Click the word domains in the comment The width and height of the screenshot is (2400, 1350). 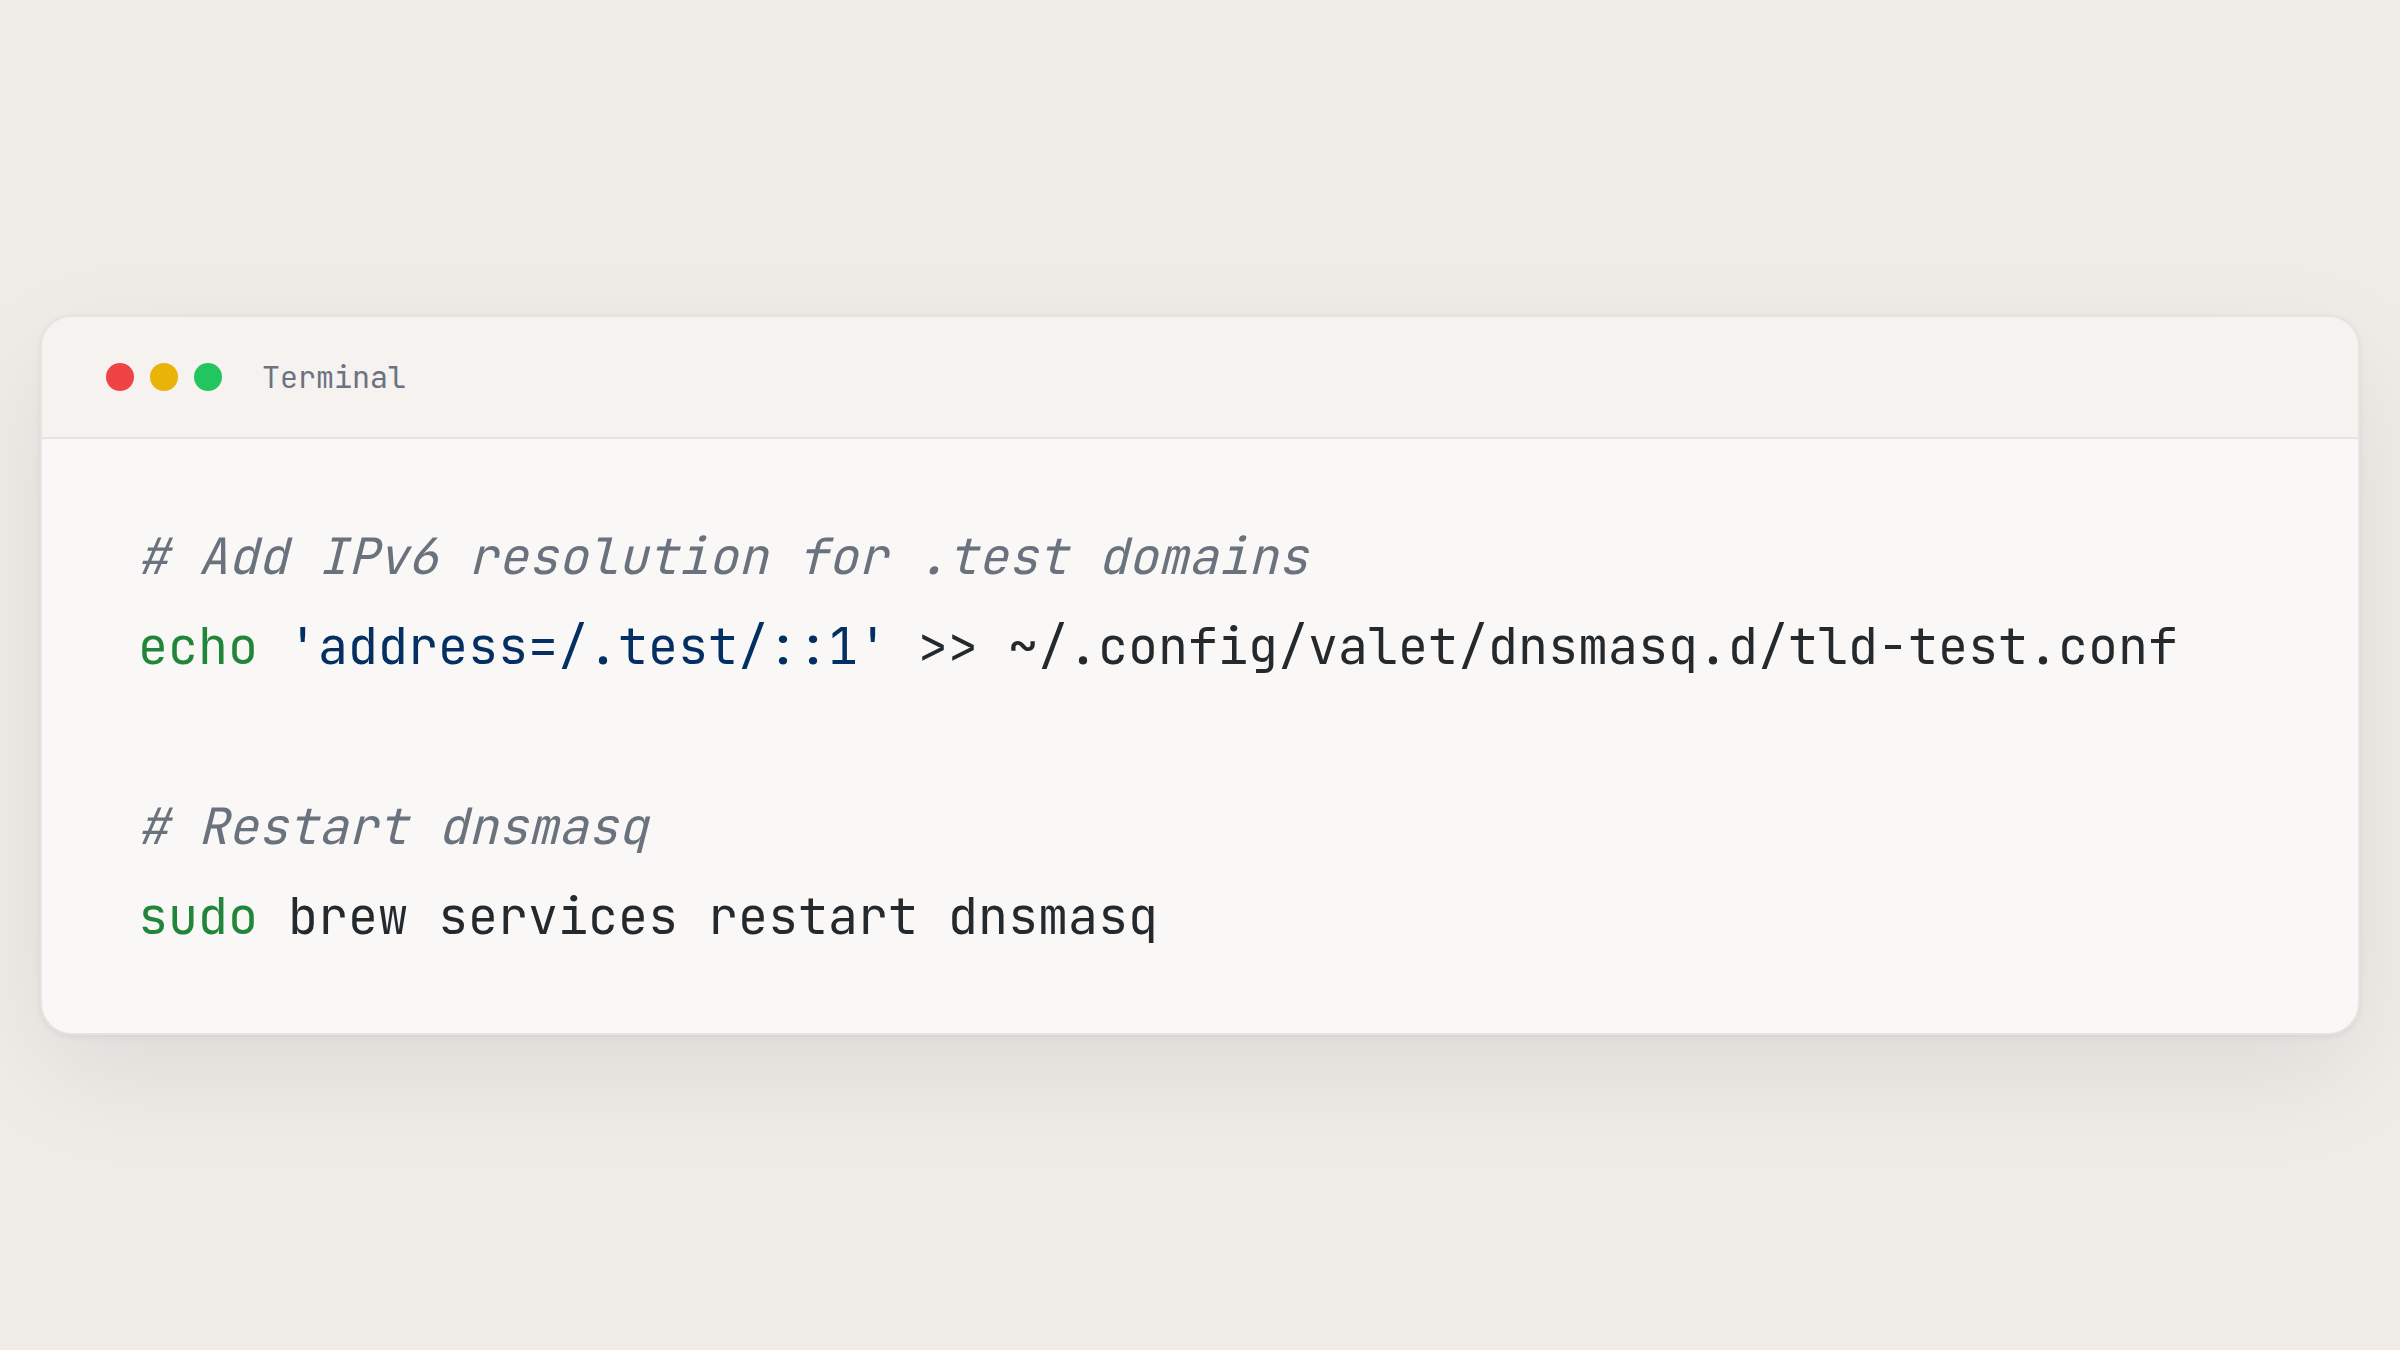[x=1205, y=557]
